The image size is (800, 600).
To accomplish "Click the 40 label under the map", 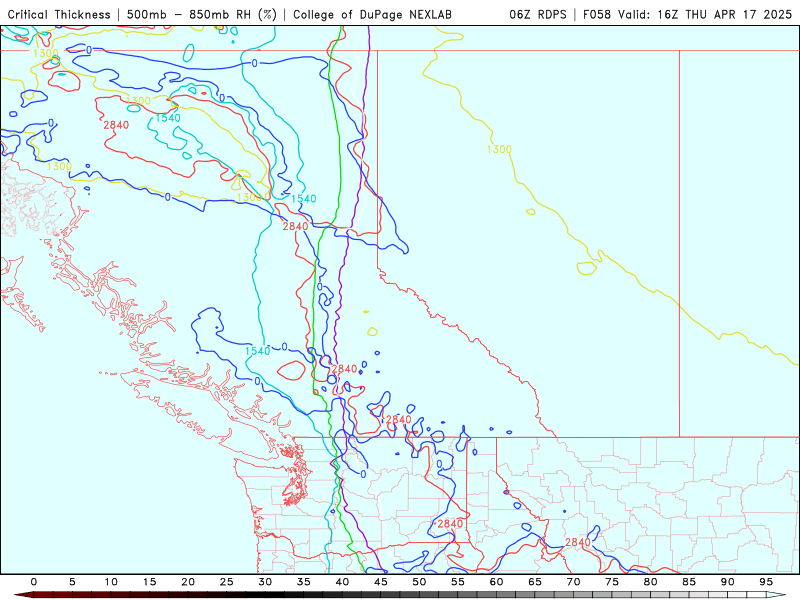I will [342, 582].
